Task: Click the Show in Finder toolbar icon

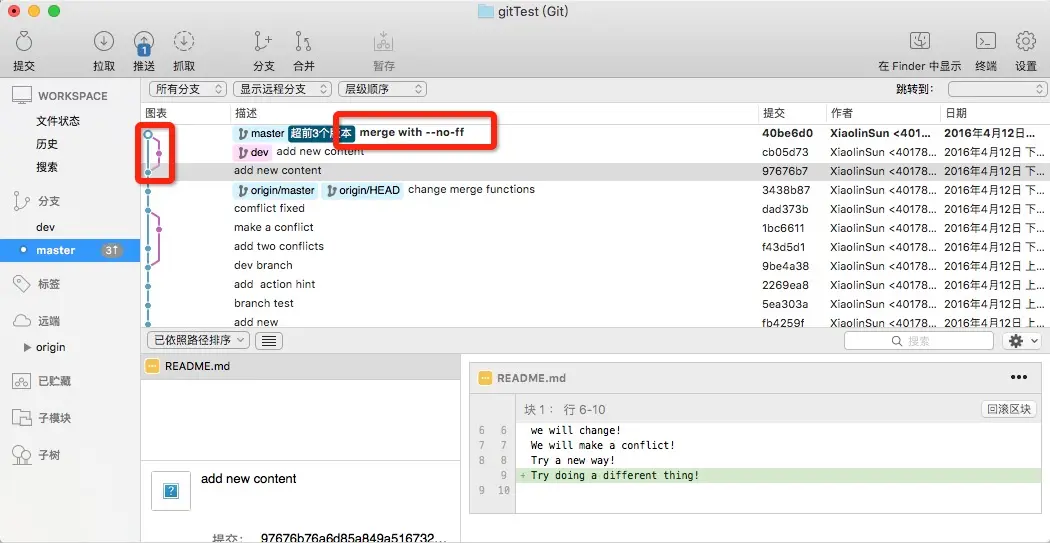Action: point(919,41)
